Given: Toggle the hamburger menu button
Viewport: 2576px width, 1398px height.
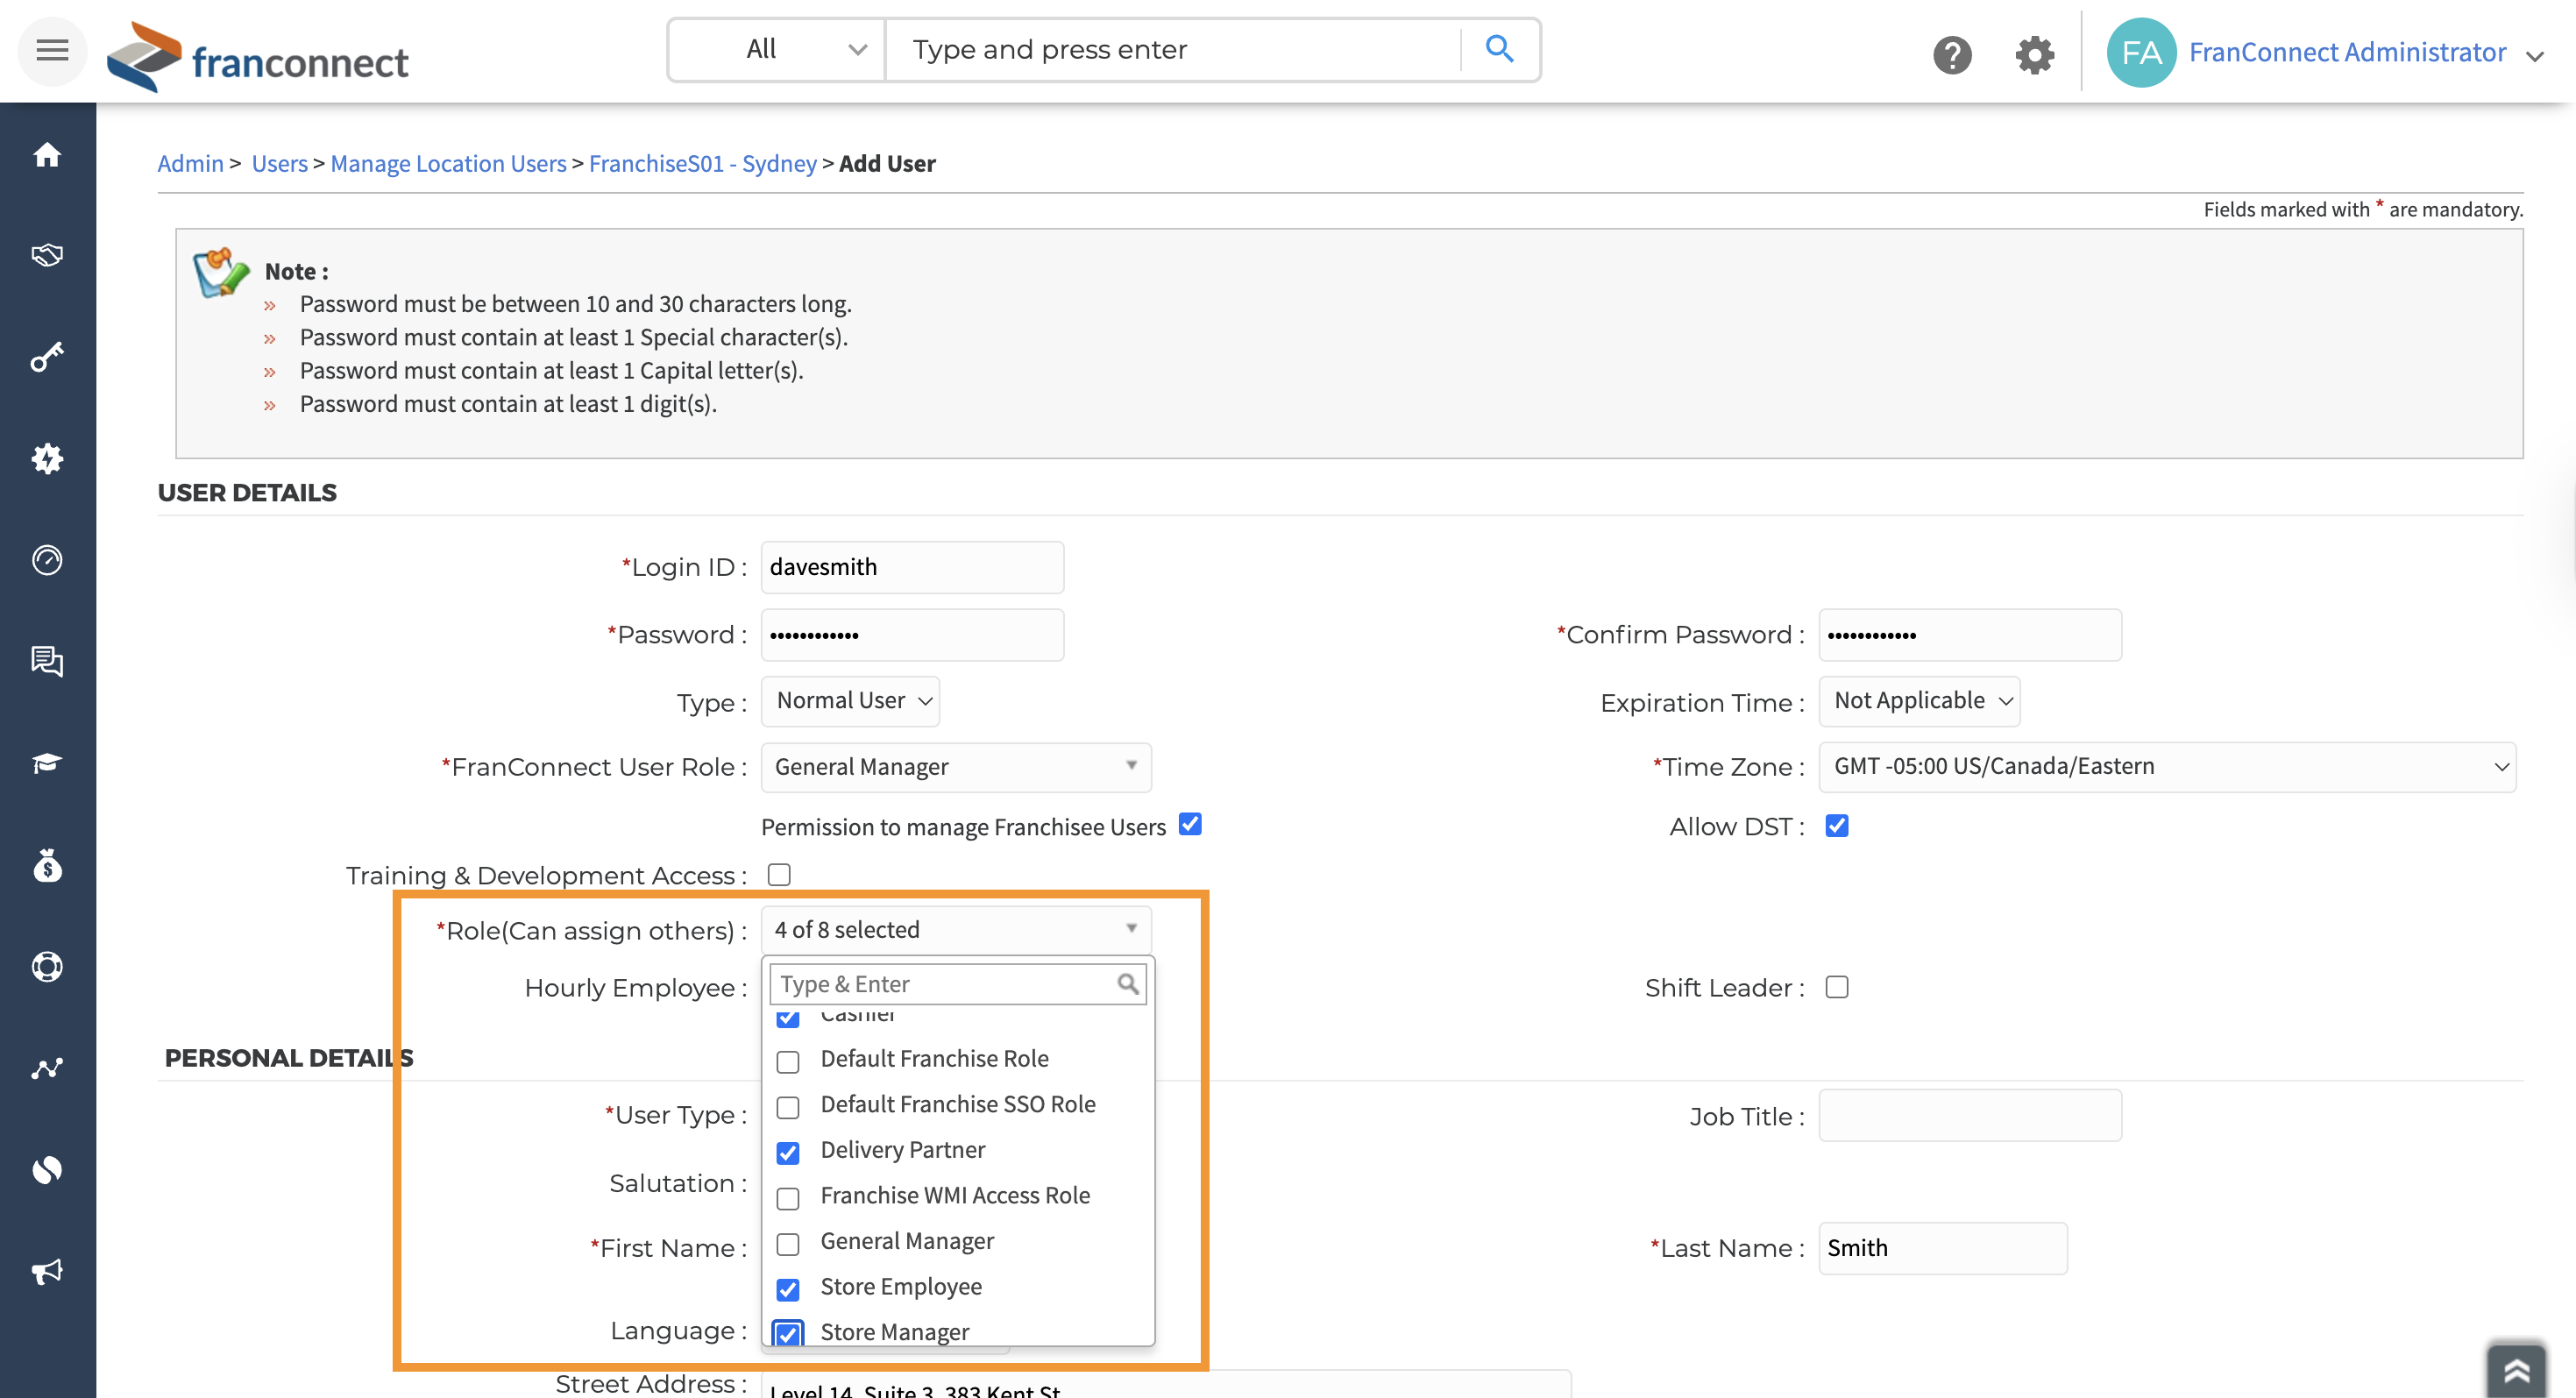Looking at the screenshot, I should coord(52,50).
